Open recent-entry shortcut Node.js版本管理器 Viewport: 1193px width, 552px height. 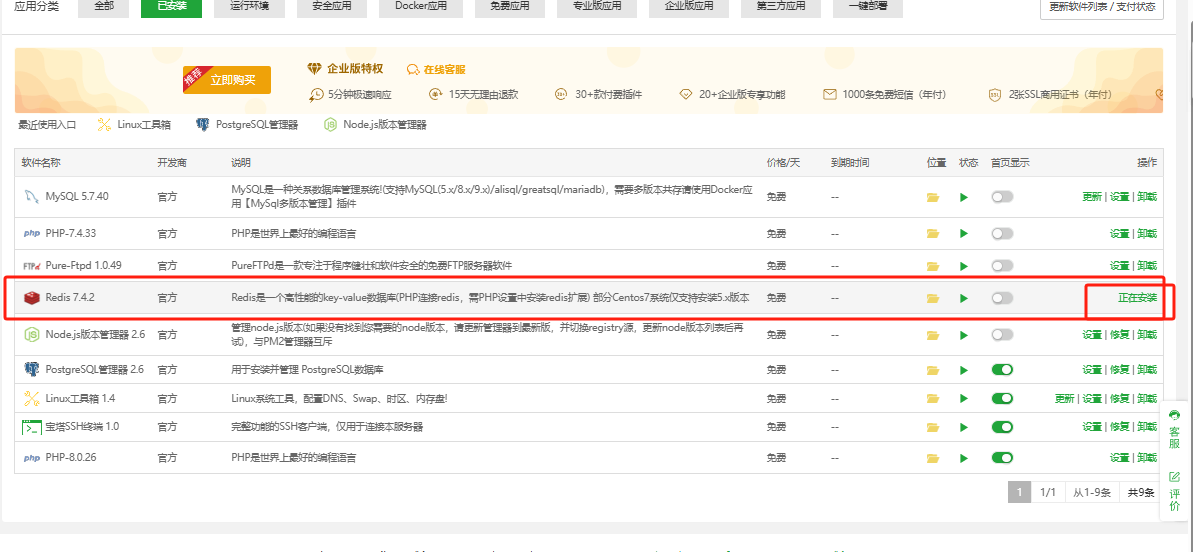pos(374,125)
